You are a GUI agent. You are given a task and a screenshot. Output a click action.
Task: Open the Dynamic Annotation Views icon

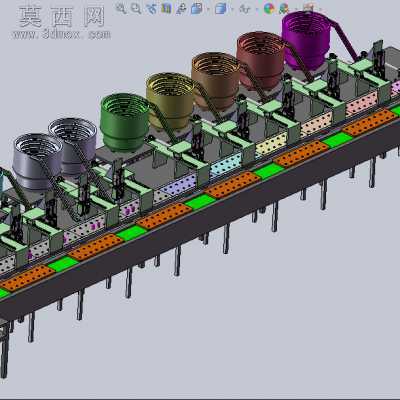[181, 8]
